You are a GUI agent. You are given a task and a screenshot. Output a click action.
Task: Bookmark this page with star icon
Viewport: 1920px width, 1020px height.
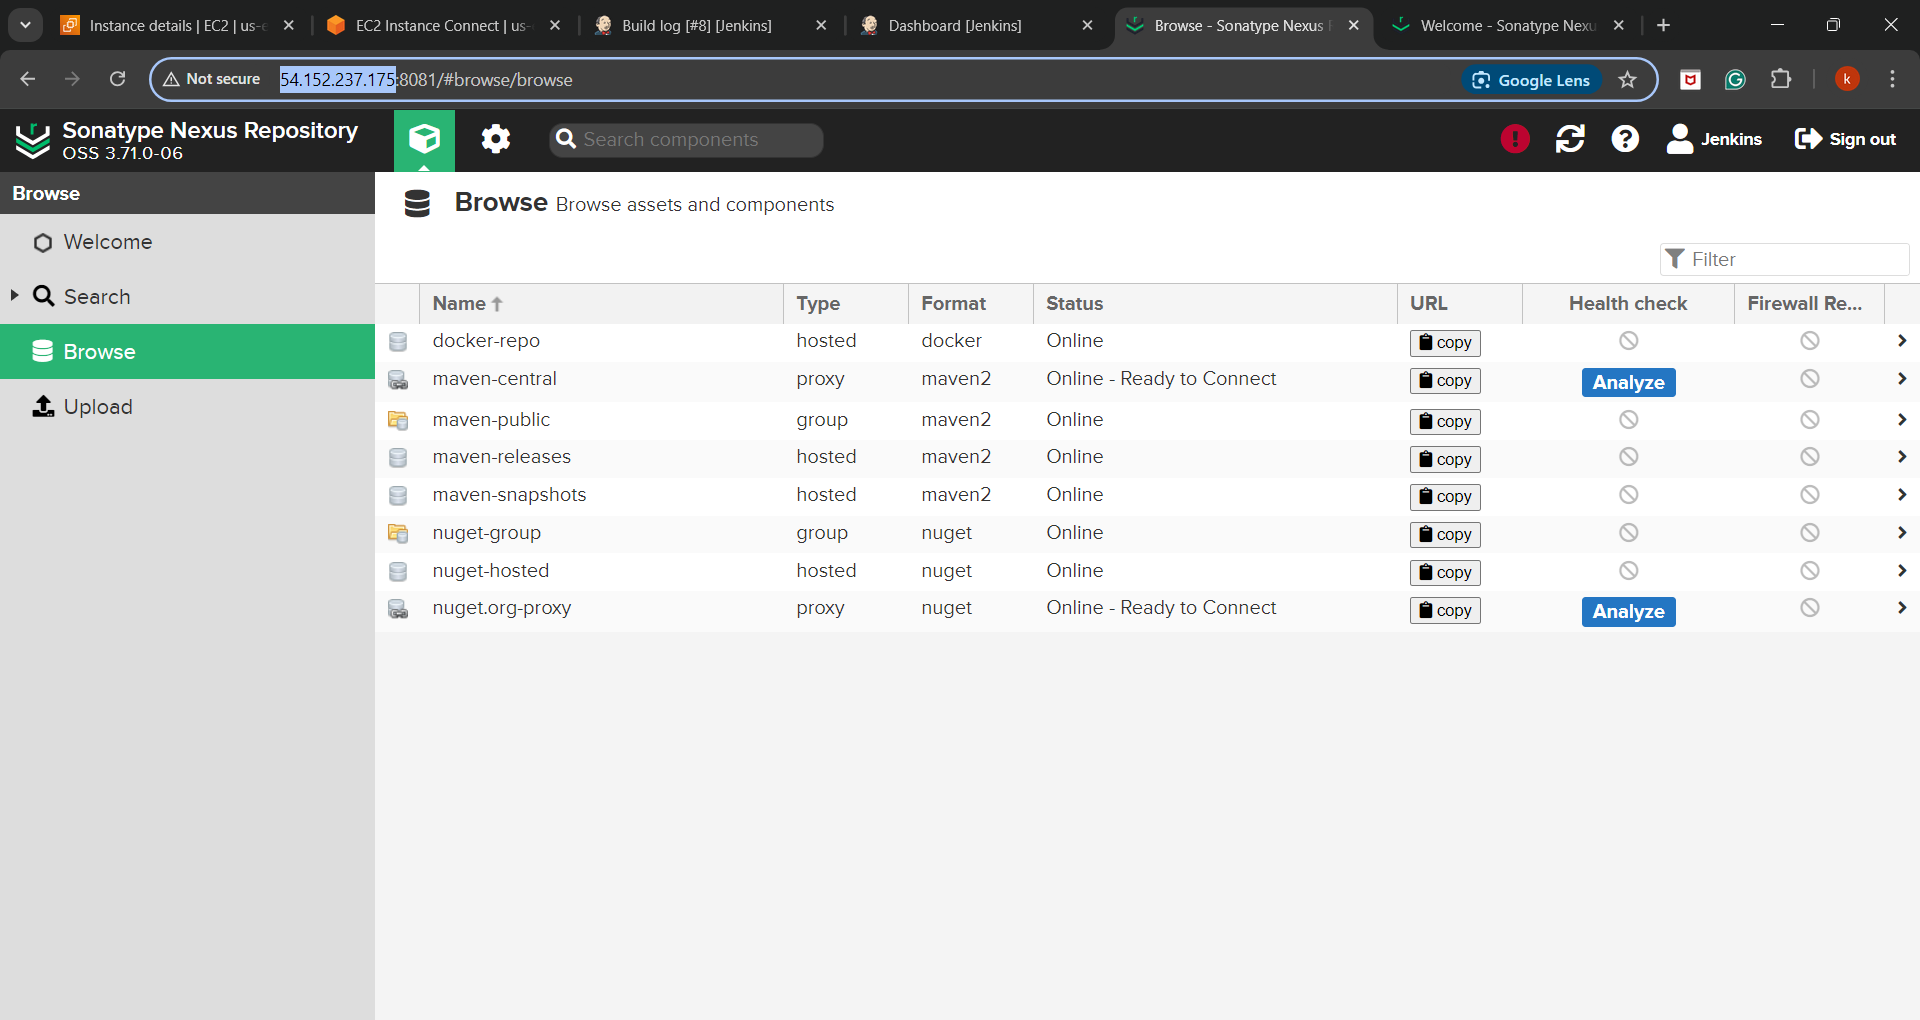1628,80
